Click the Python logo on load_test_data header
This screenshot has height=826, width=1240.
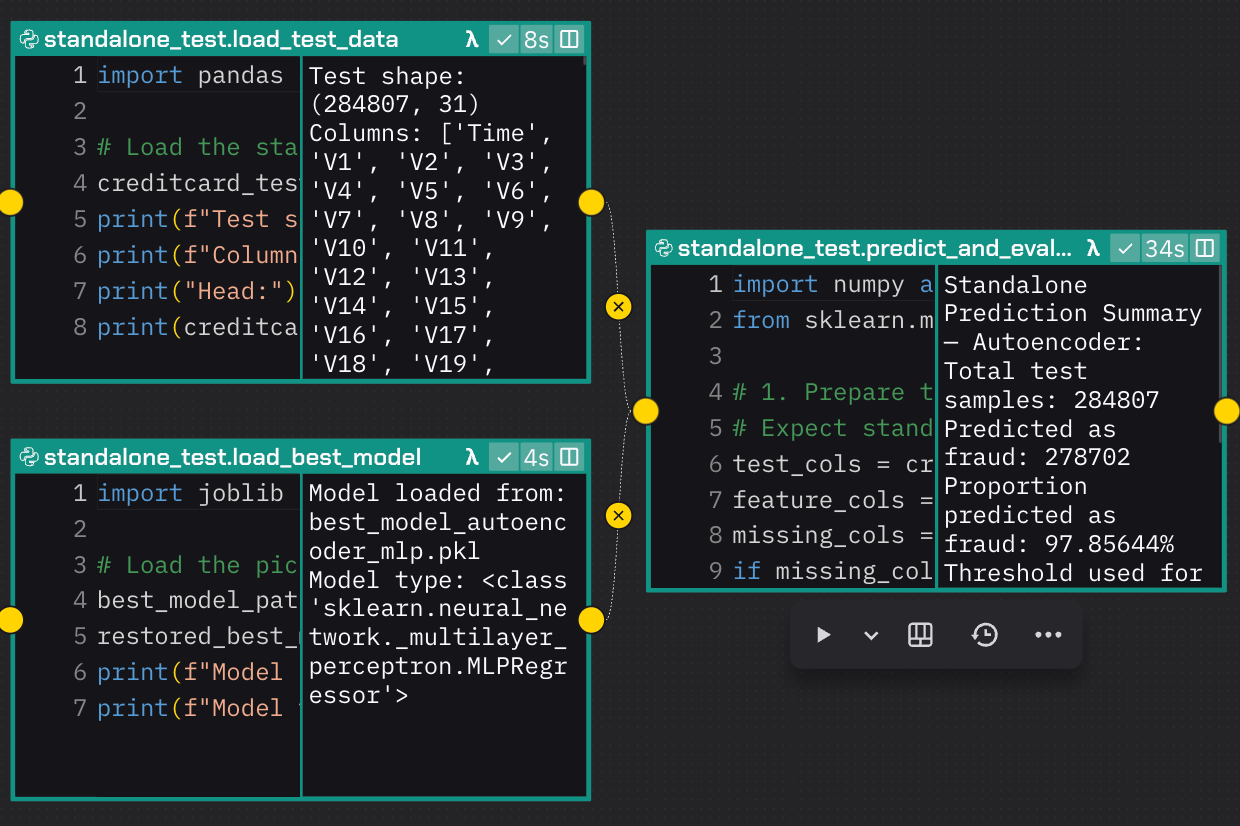(x=28, y=39)
